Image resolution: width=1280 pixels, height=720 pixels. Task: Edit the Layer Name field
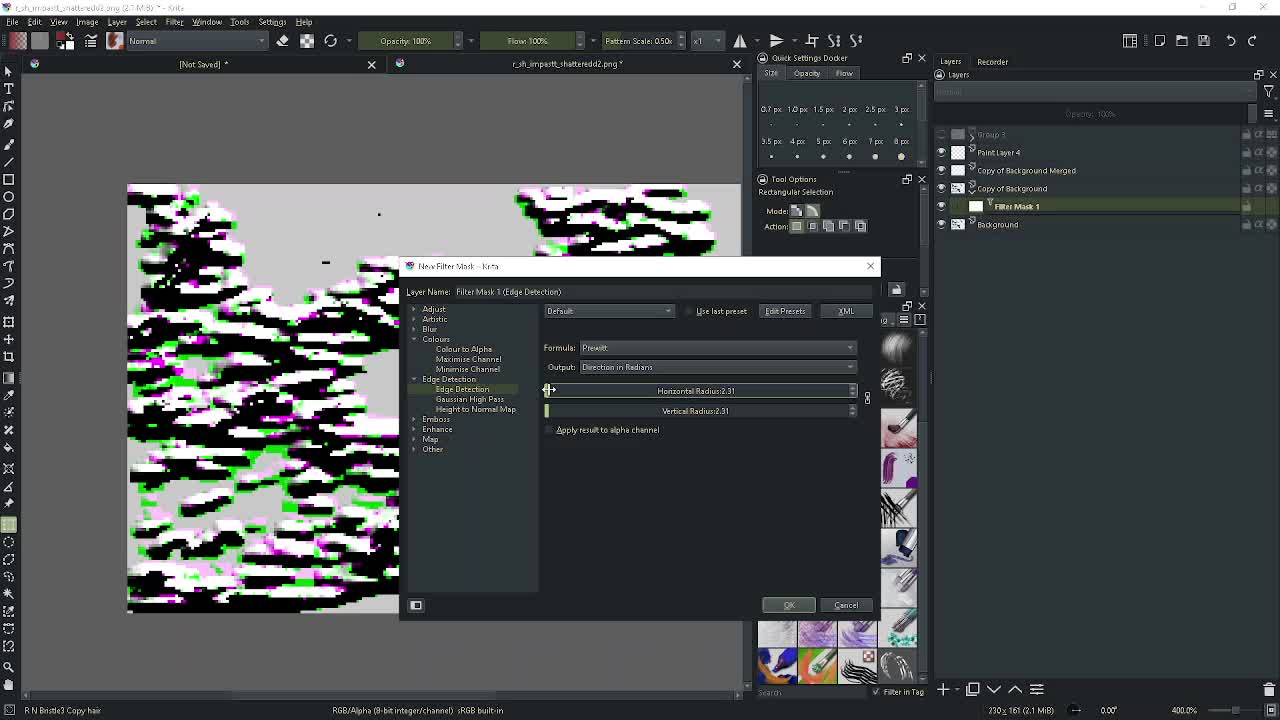coord(663,292)
